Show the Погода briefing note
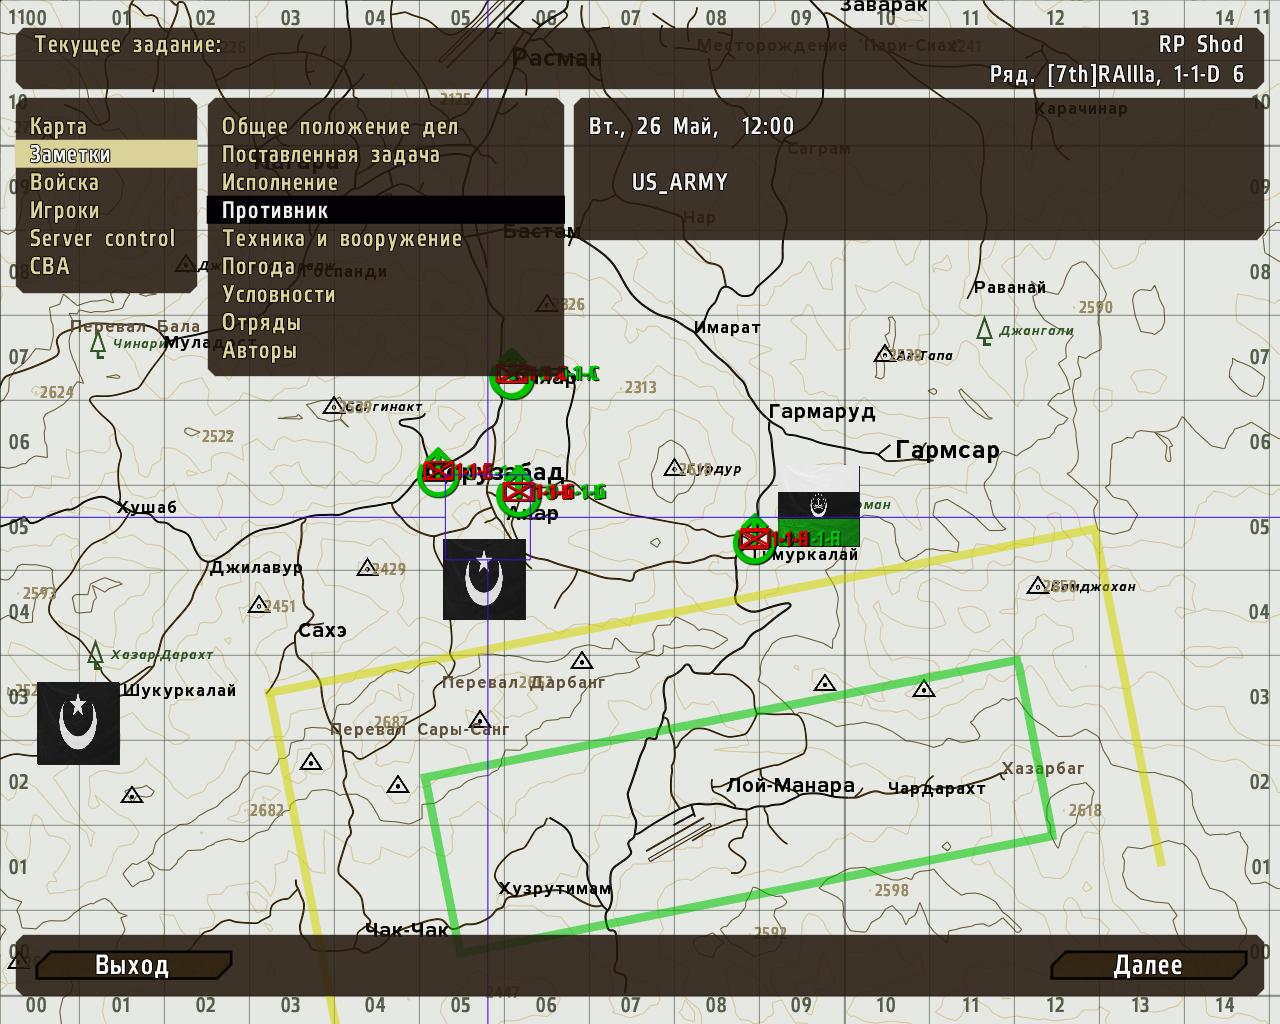 tap(258, 267)
